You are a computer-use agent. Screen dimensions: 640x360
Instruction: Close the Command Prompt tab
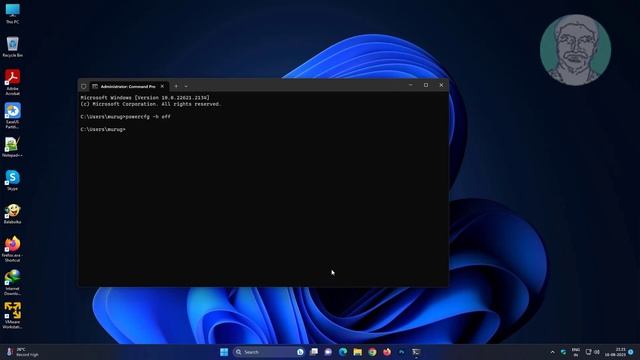click(162, 86)
